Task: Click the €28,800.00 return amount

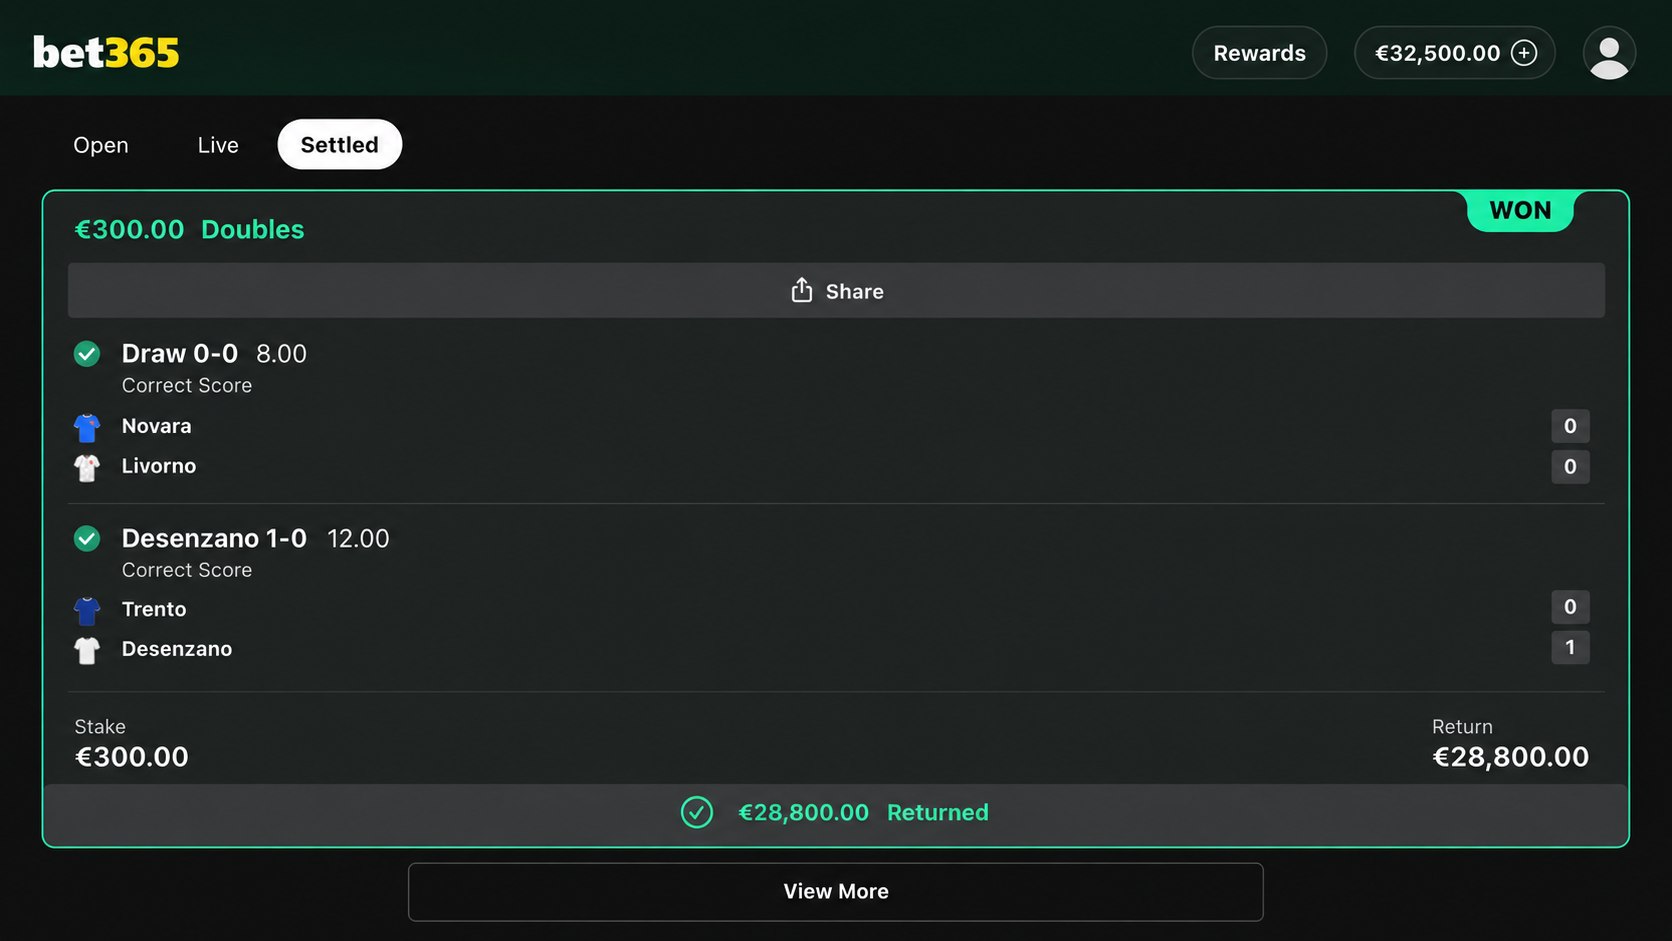Action: [x=1511, y=757]
